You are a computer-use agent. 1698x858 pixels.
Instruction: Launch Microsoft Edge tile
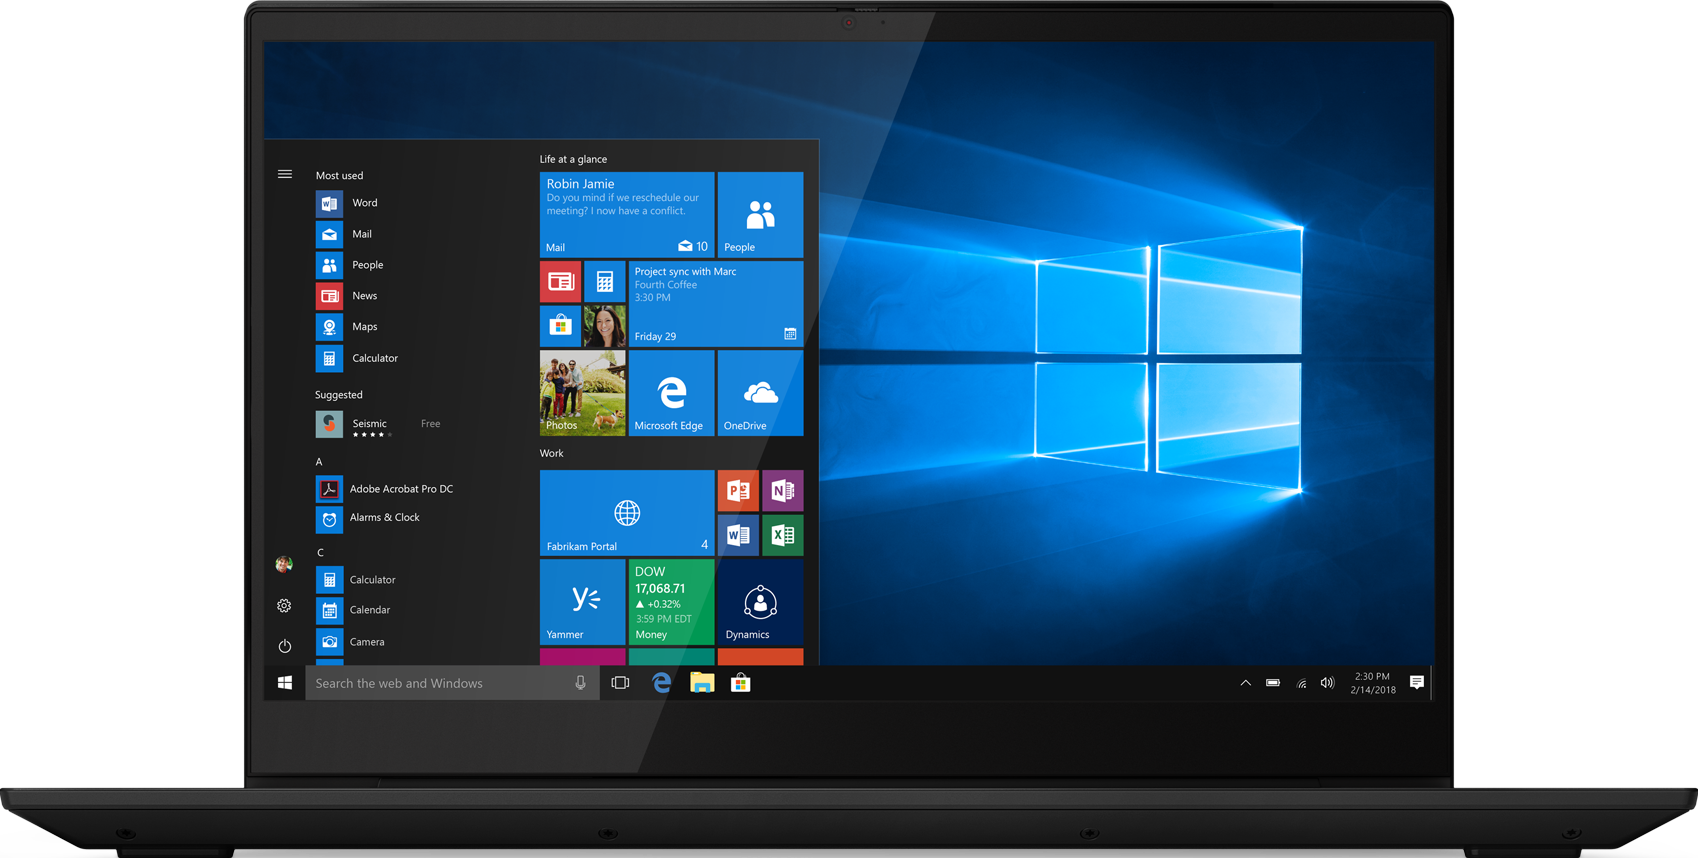pyautogui.click(x=672, y=393)
